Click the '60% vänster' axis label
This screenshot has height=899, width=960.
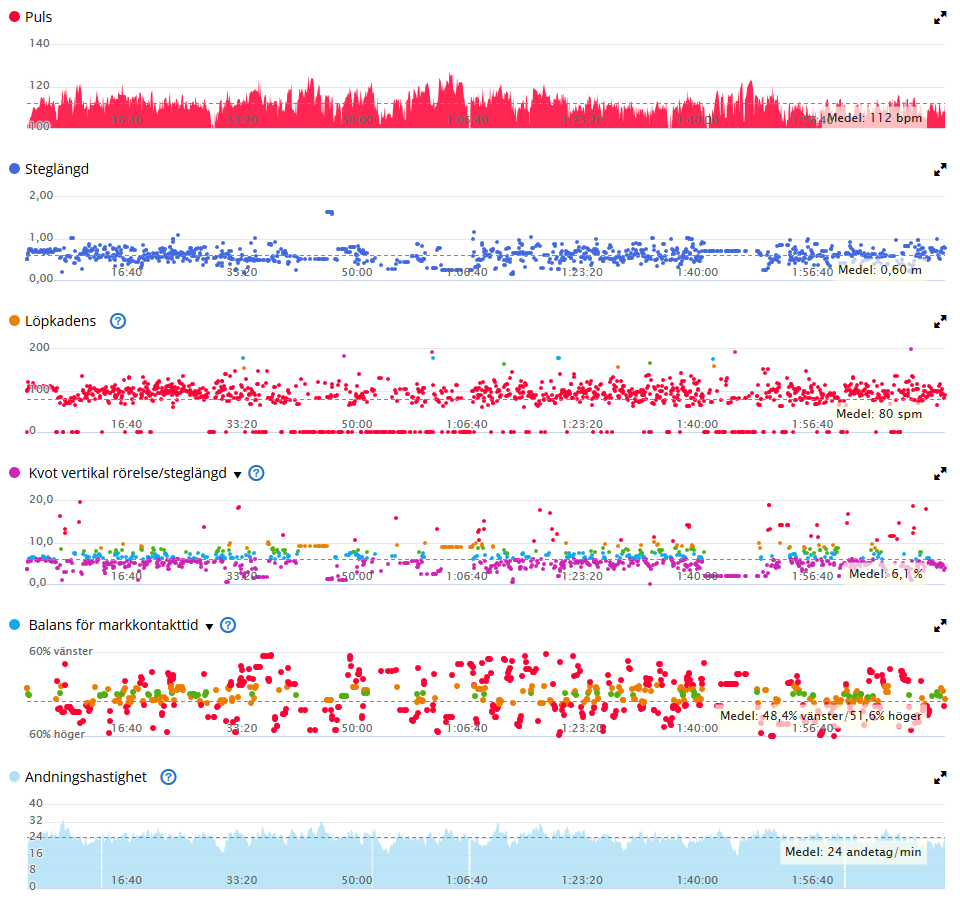[61, 651]
